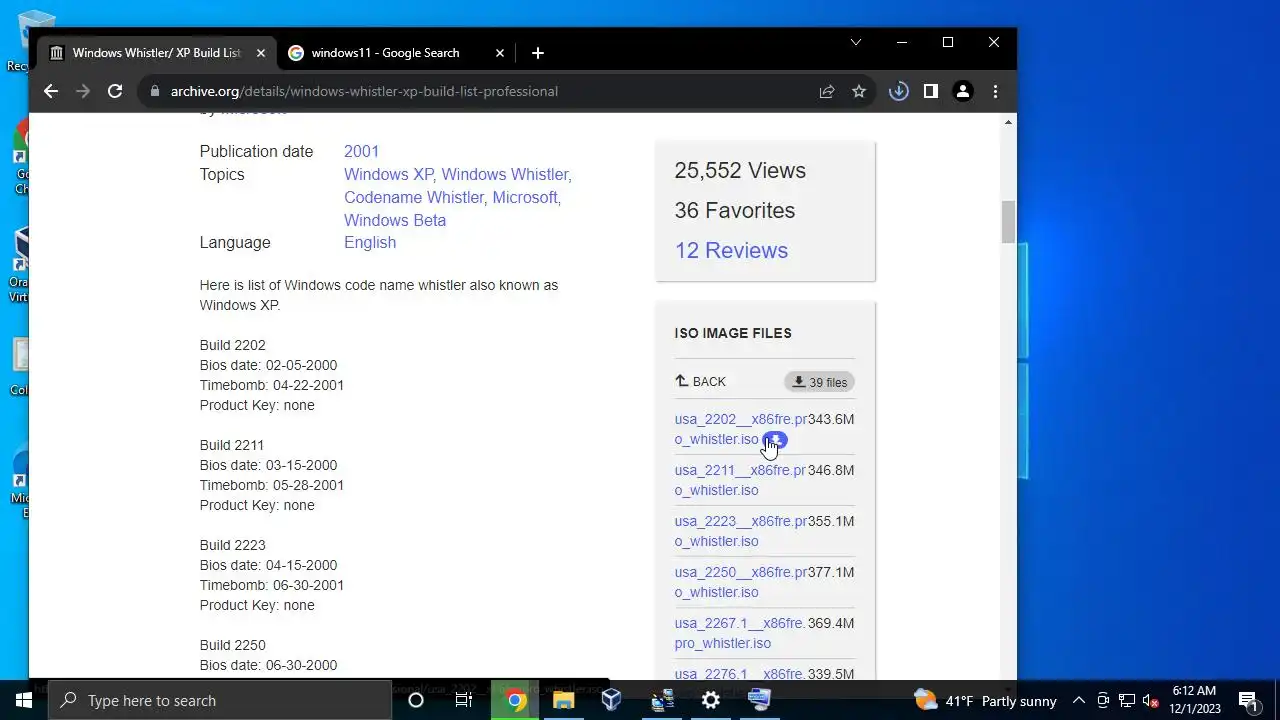The height and width of the screenshot is (720, 1280).
Task: Click the browser forward arrow
Action: coord(83,91)
